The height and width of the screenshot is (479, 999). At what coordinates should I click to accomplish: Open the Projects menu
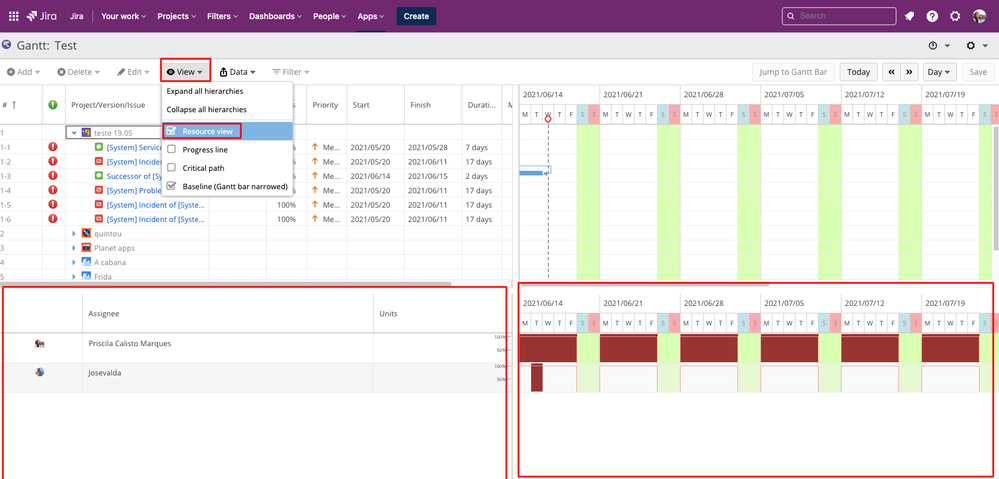176,17
